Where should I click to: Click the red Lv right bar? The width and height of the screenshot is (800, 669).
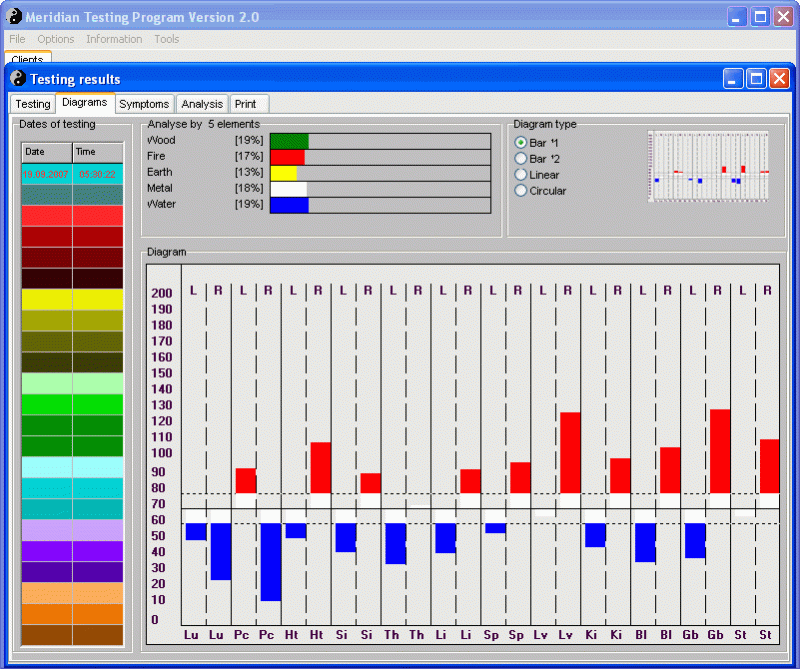[570, 453]
